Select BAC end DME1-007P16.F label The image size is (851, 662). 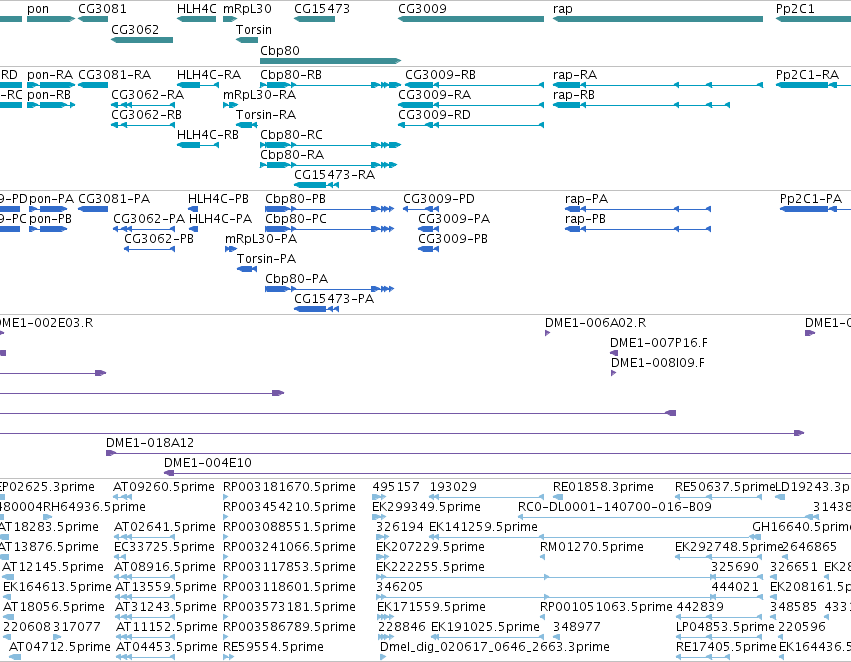[x=659, y=342]
